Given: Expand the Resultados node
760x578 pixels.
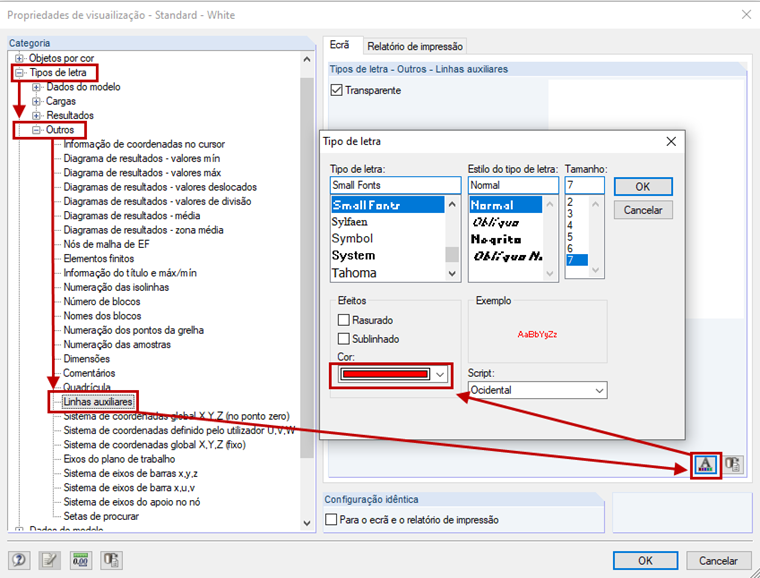Looking at the screenshot, I should pyautogui.click(x=36, y=115).
